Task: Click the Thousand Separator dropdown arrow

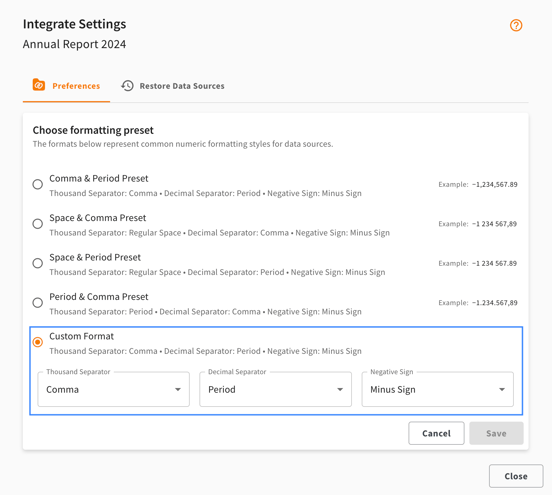Action: 178,389
